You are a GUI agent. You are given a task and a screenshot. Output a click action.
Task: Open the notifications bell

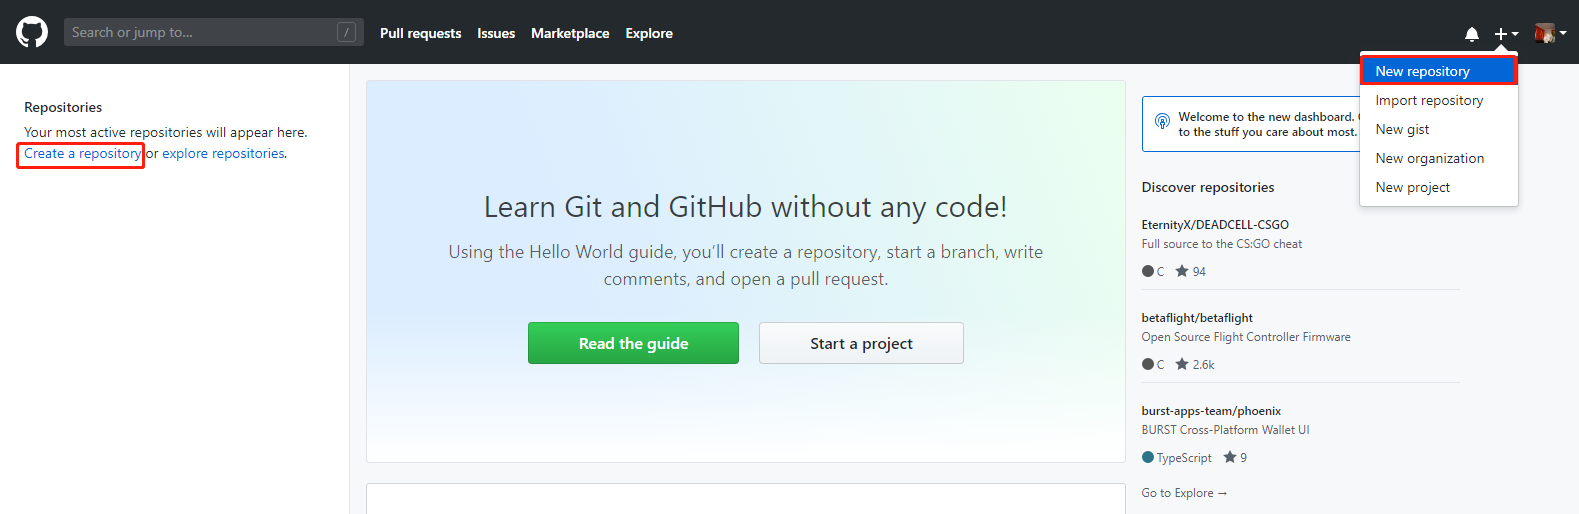pyautogui.click(x=1471, y=34)
